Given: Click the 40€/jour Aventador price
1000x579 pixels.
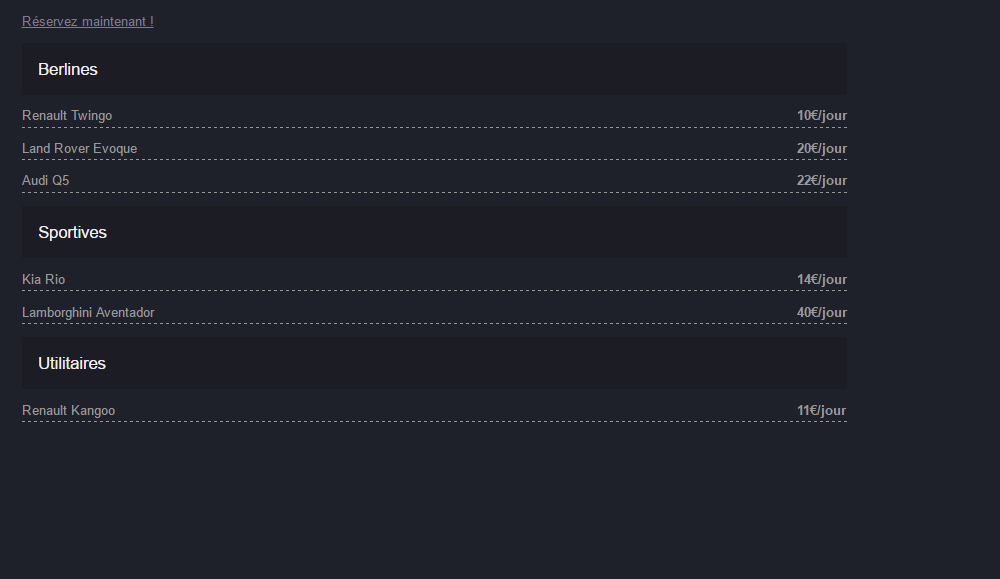Looking at the screenshot, I should pos(821,312).
